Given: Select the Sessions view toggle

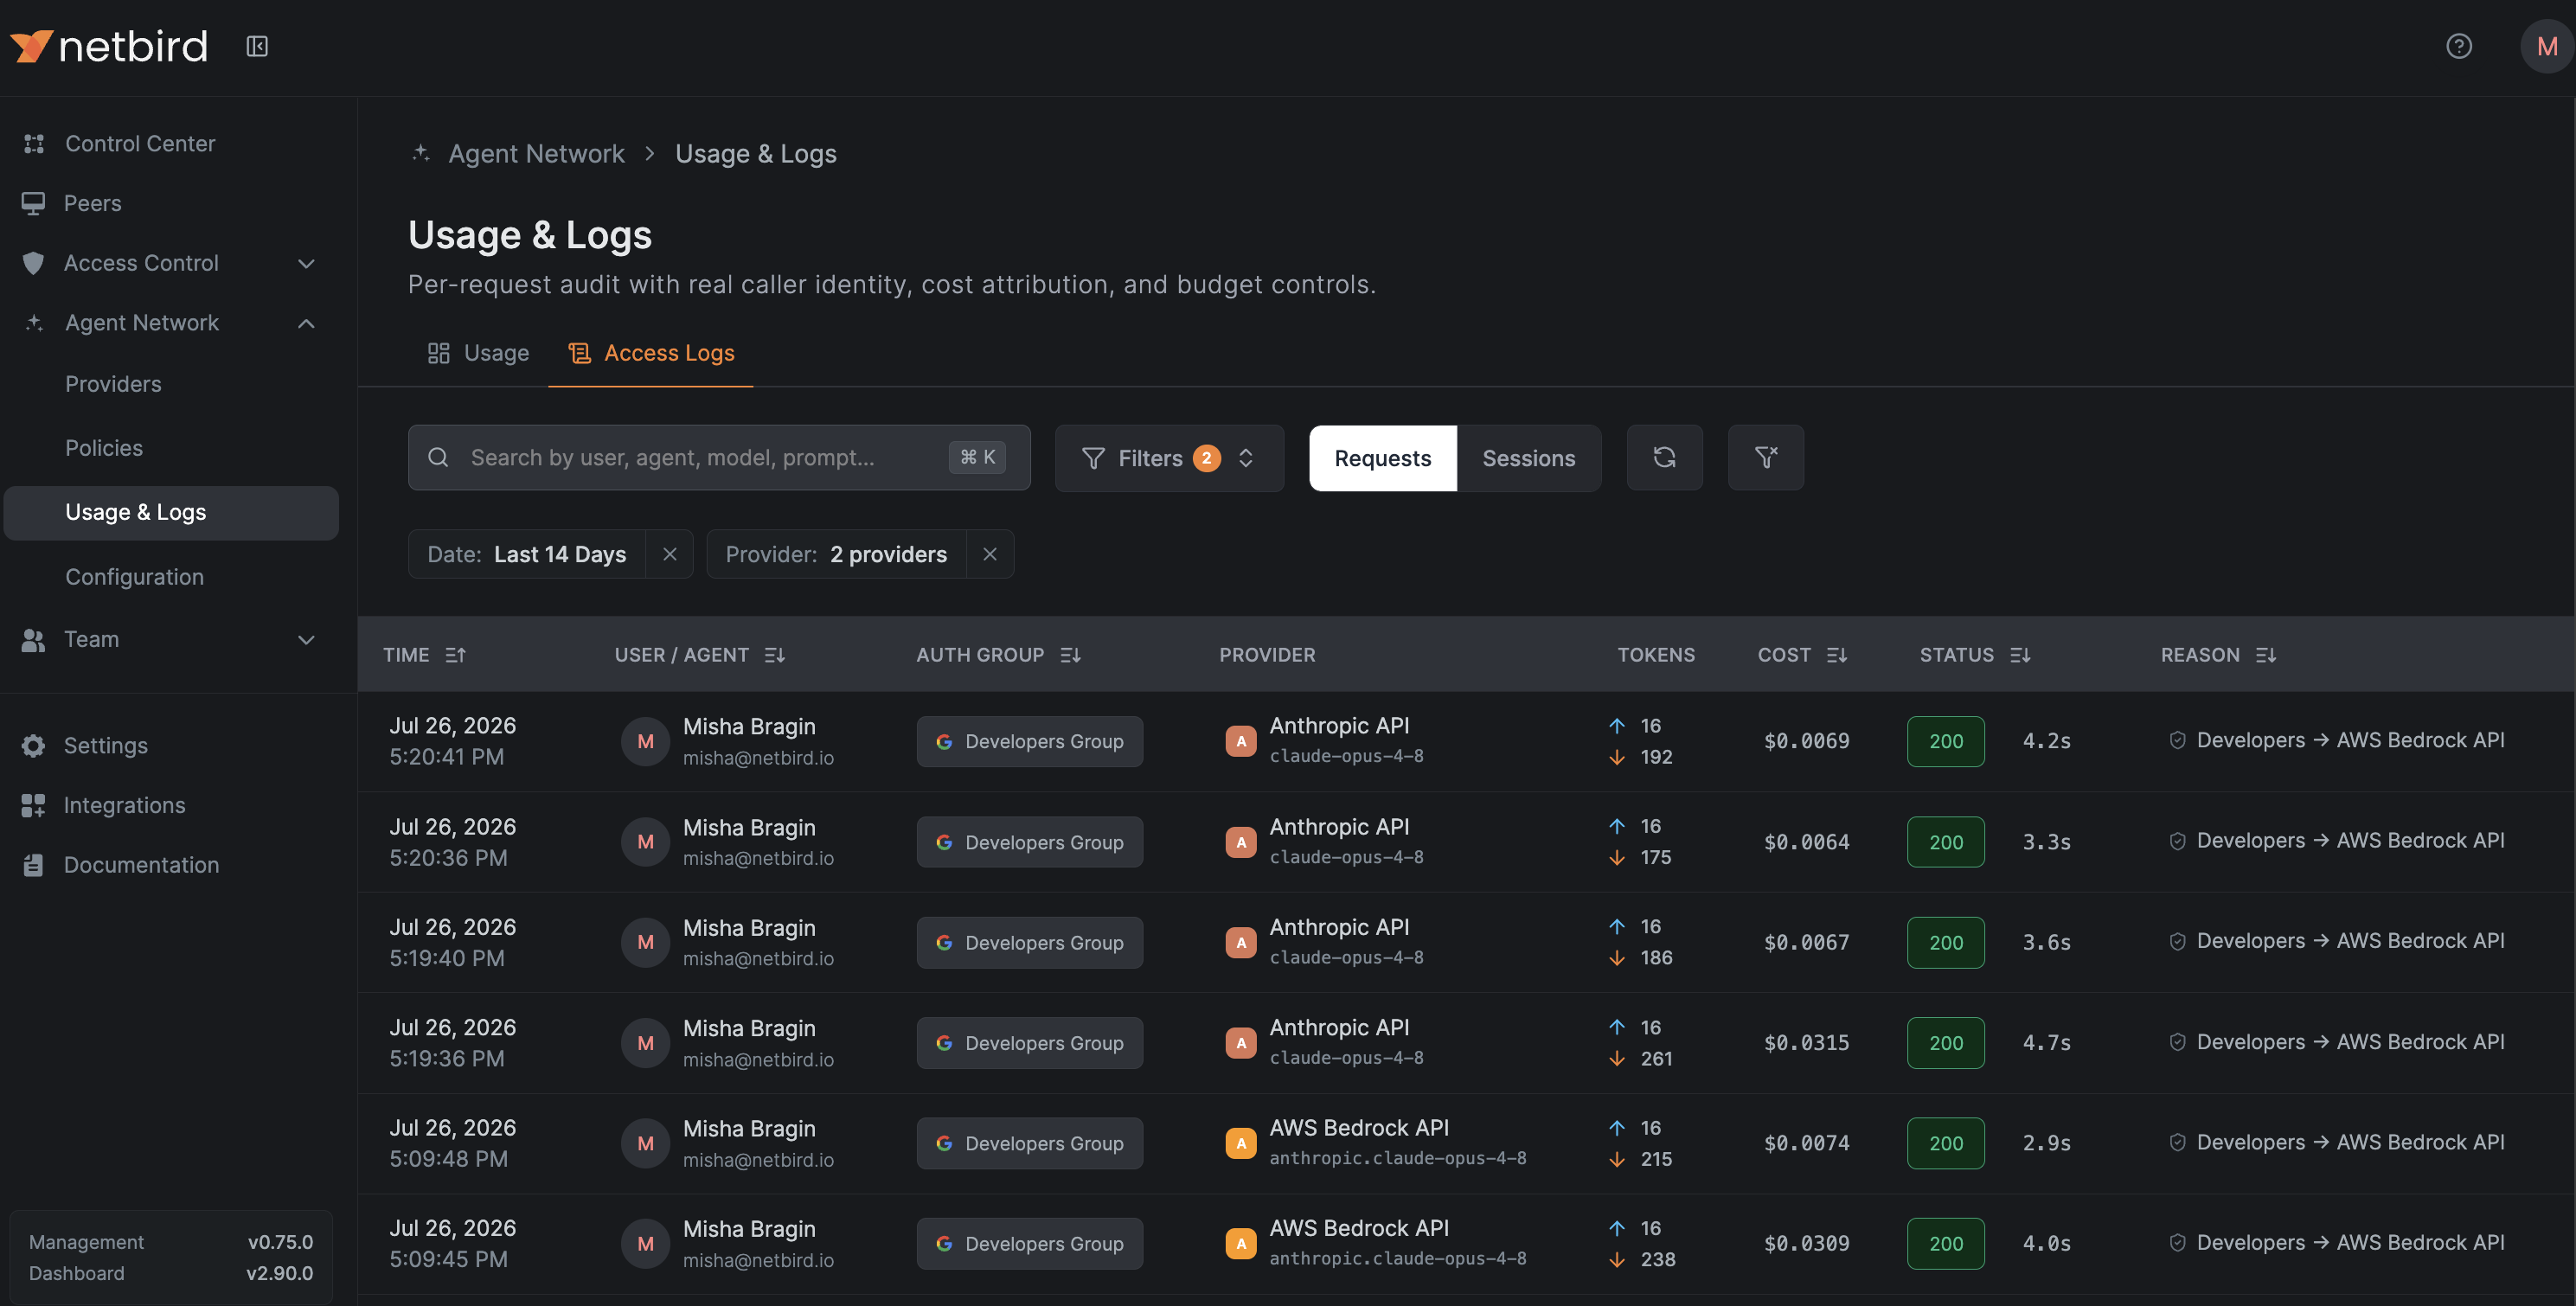Looking at the screenshot, I should tap(1528, 458).
